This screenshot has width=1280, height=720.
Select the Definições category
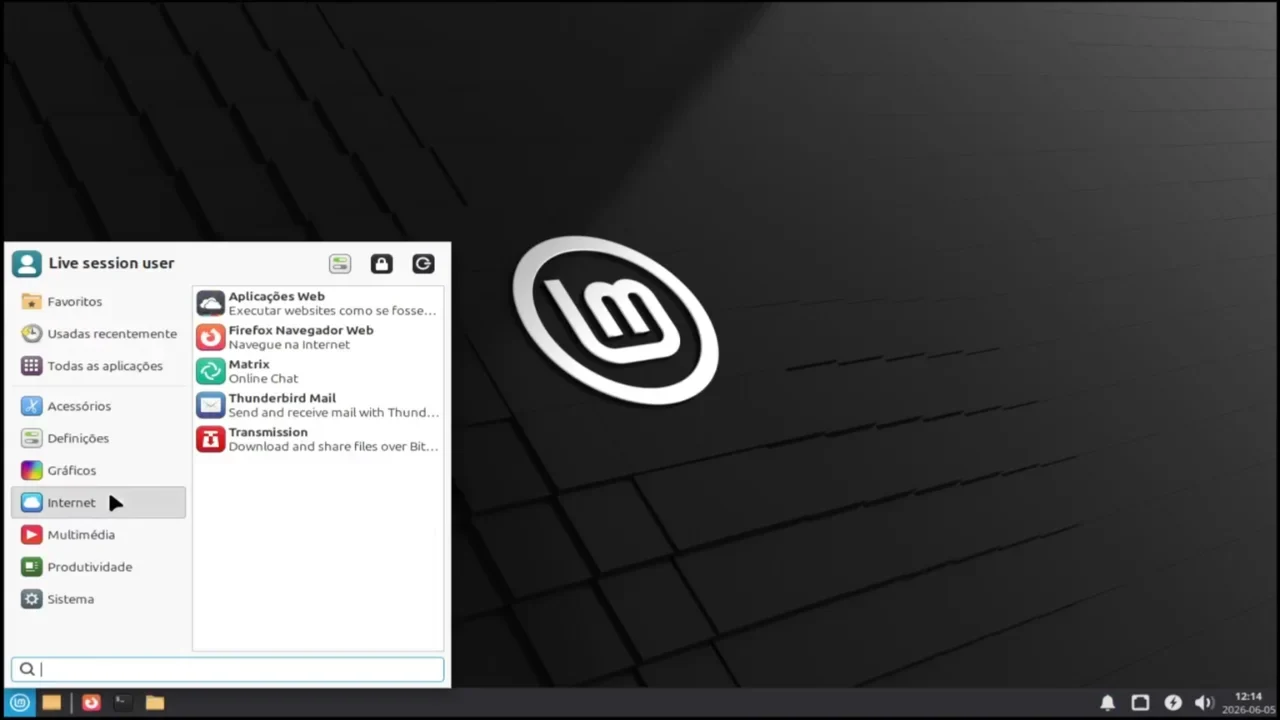click(x=98, y=438)
